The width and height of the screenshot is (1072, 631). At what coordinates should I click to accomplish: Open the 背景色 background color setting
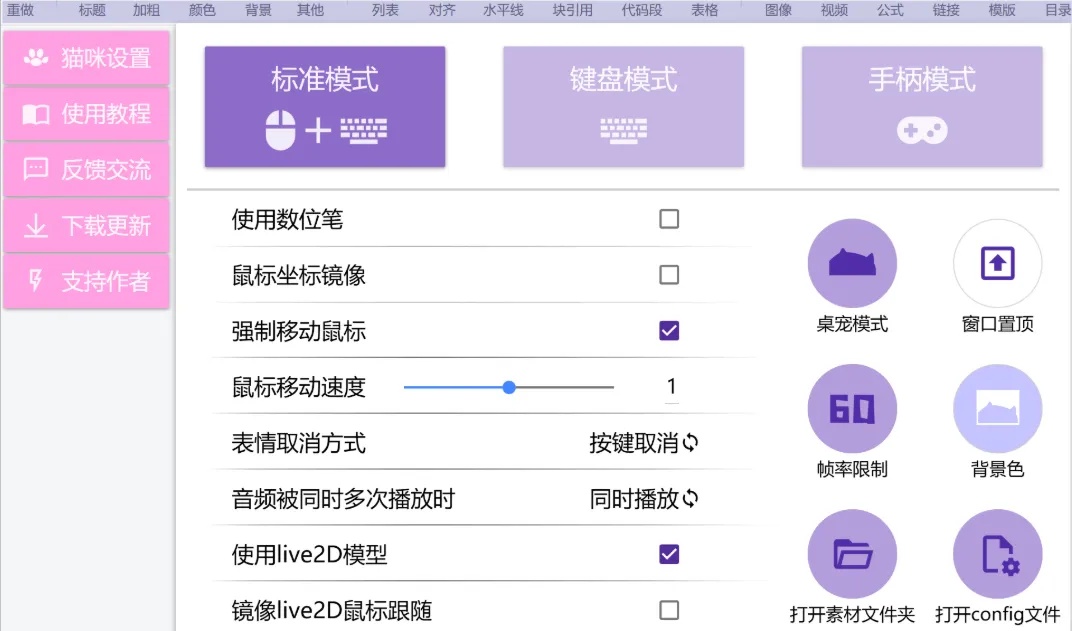point(997,408)
